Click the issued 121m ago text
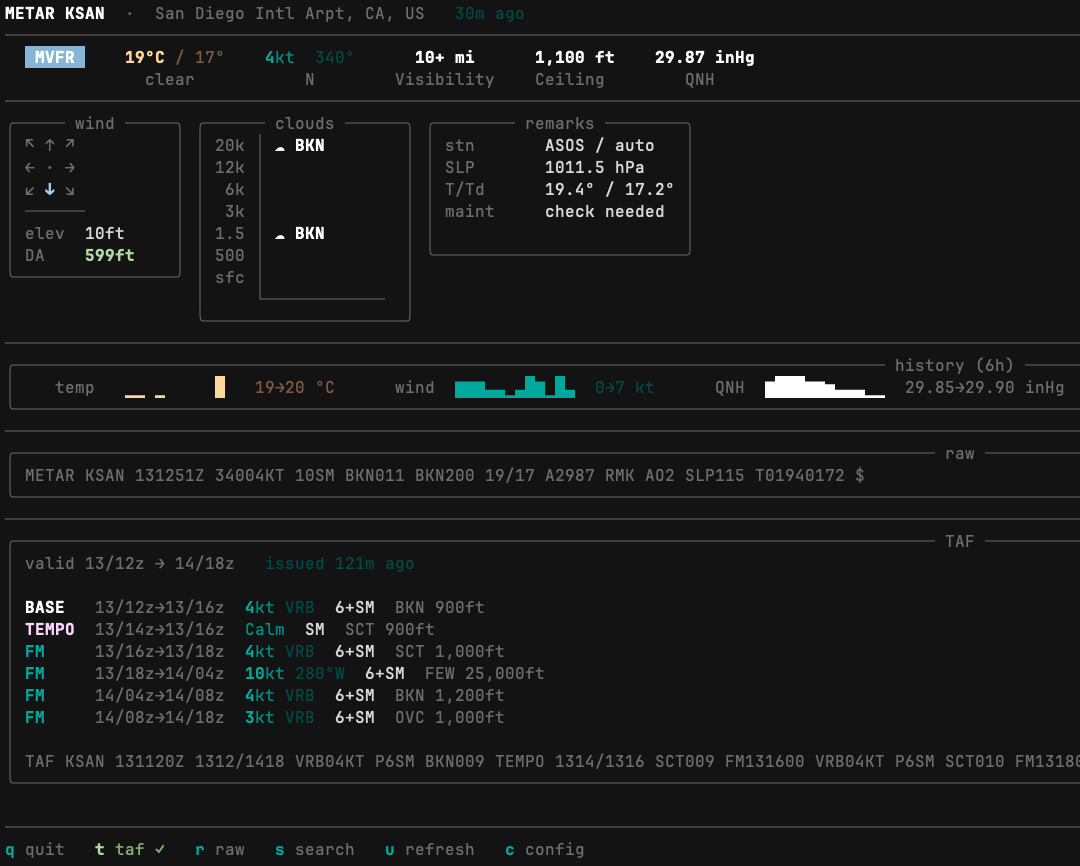The width and height of the screenshot is (1080, 866). [x=340, y=564]
